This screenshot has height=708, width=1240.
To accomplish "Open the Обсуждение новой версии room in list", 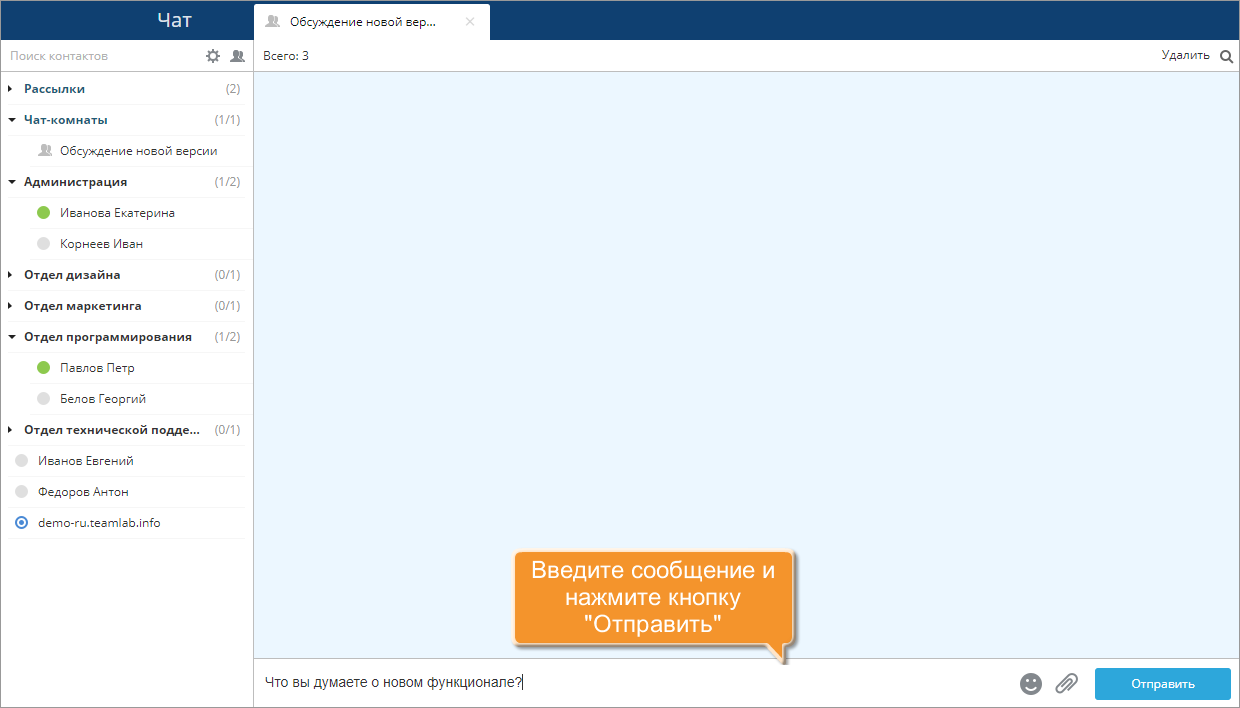I will 138,151.
